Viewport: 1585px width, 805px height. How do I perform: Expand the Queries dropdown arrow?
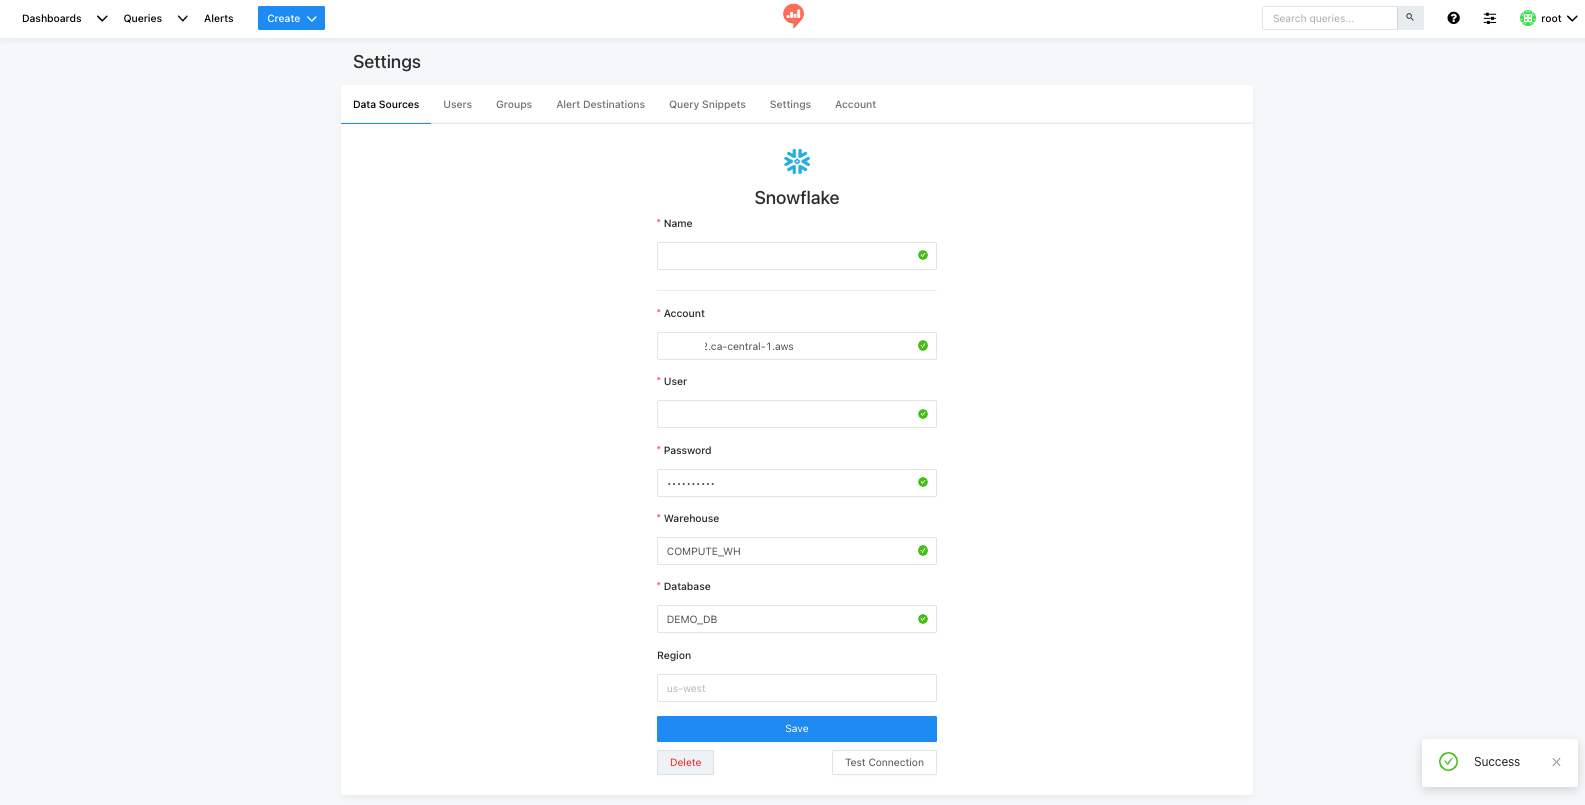183,18
